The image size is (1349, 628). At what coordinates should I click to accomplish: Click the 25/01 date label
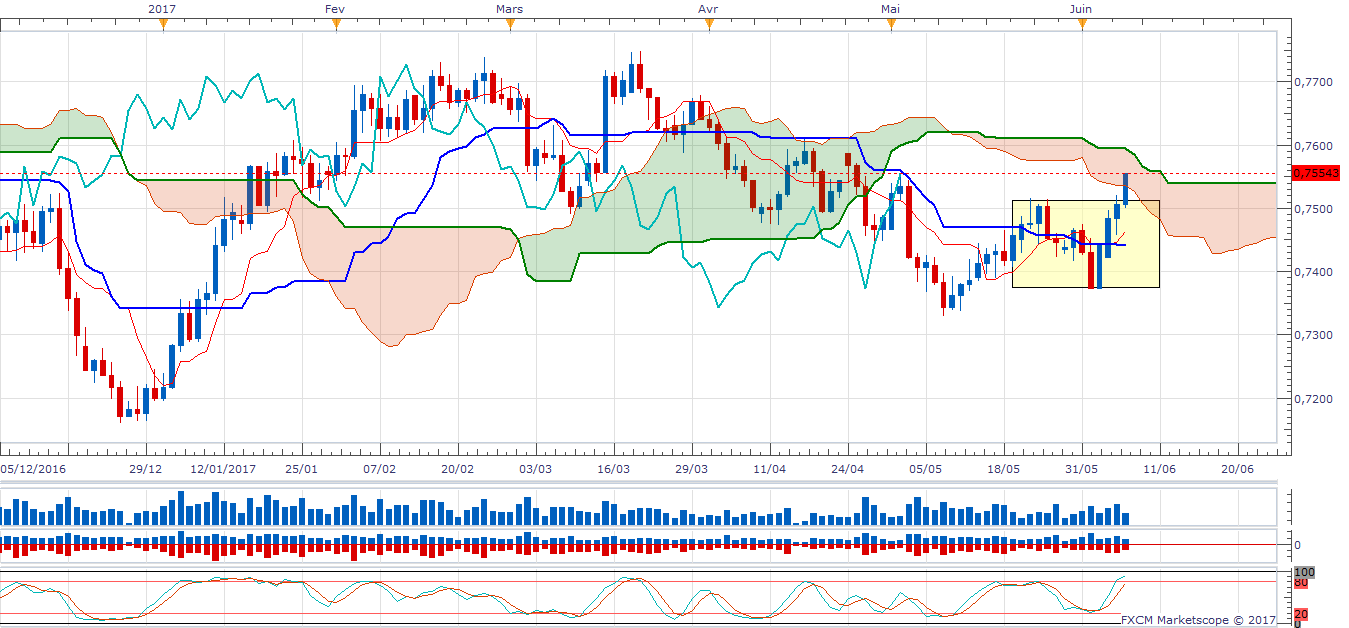tap(302, 467)
